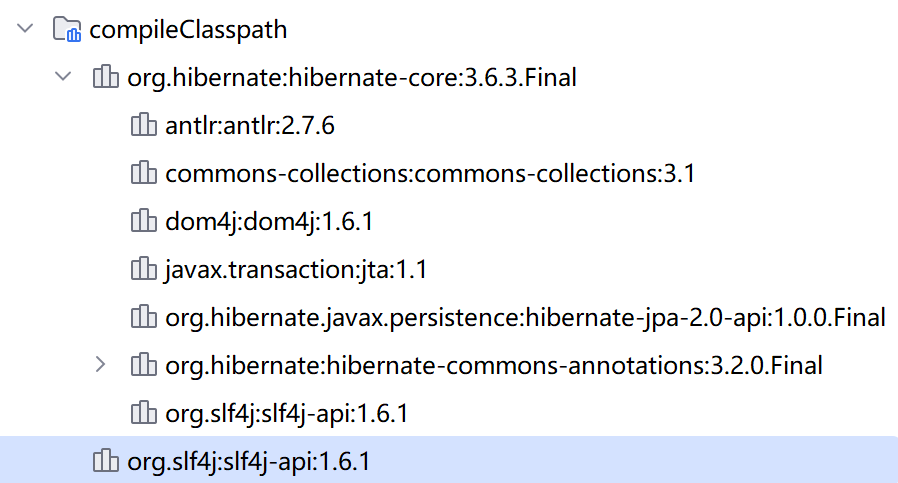Collapse the compileClasspath node
898x483 pixels.
pos(24,30)
